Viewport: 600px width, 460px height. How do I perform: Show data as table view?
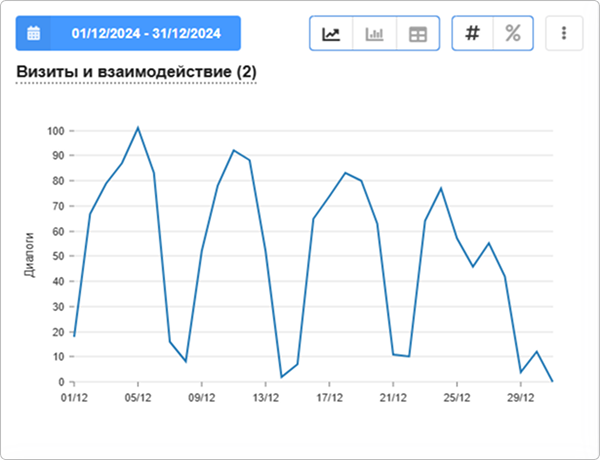(418, 33)
